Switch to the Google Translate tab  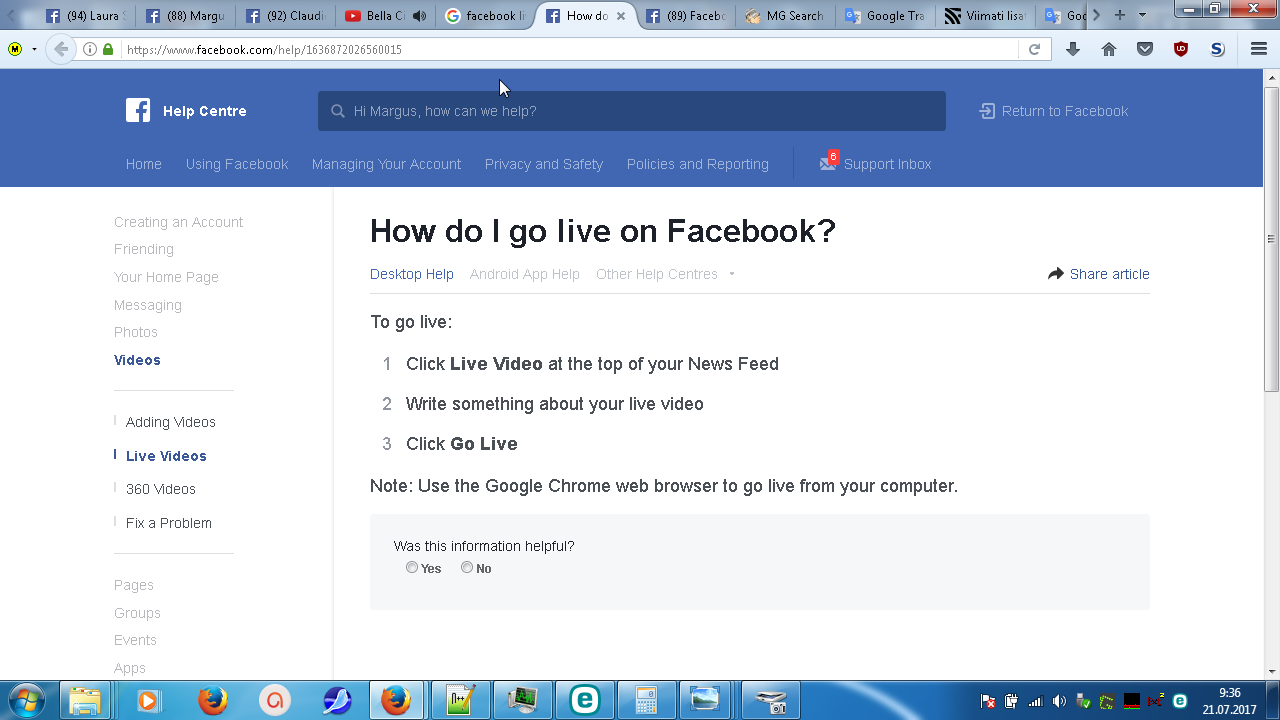click(885, 16)
